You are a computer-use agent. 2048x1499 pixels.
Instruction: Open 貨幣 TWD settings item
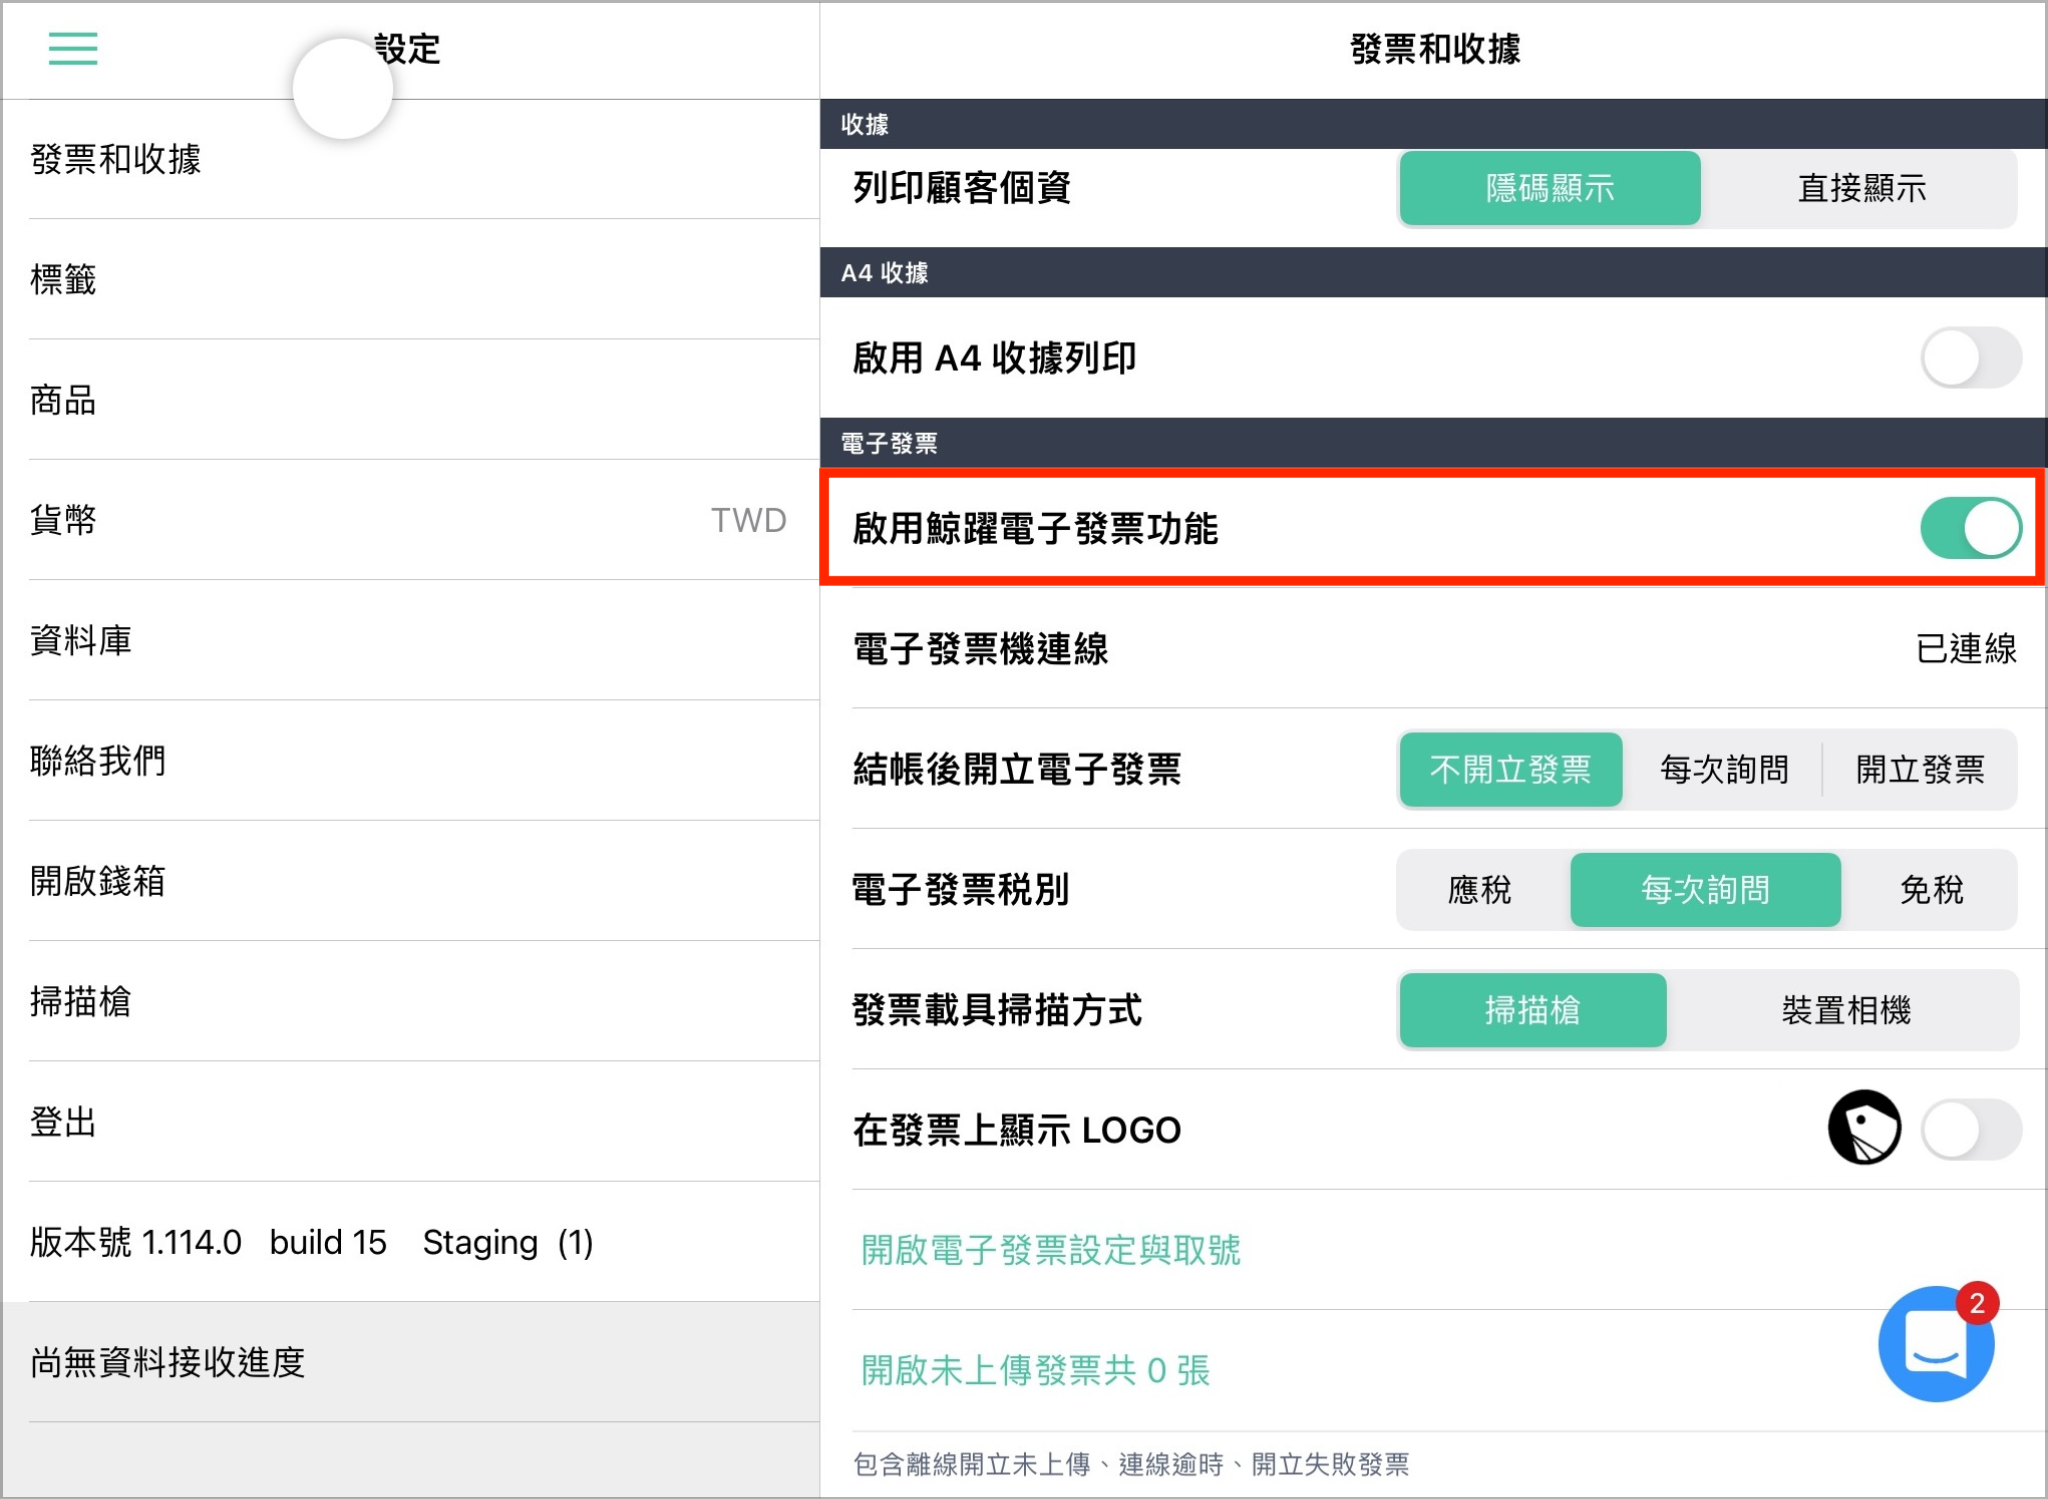410,520
